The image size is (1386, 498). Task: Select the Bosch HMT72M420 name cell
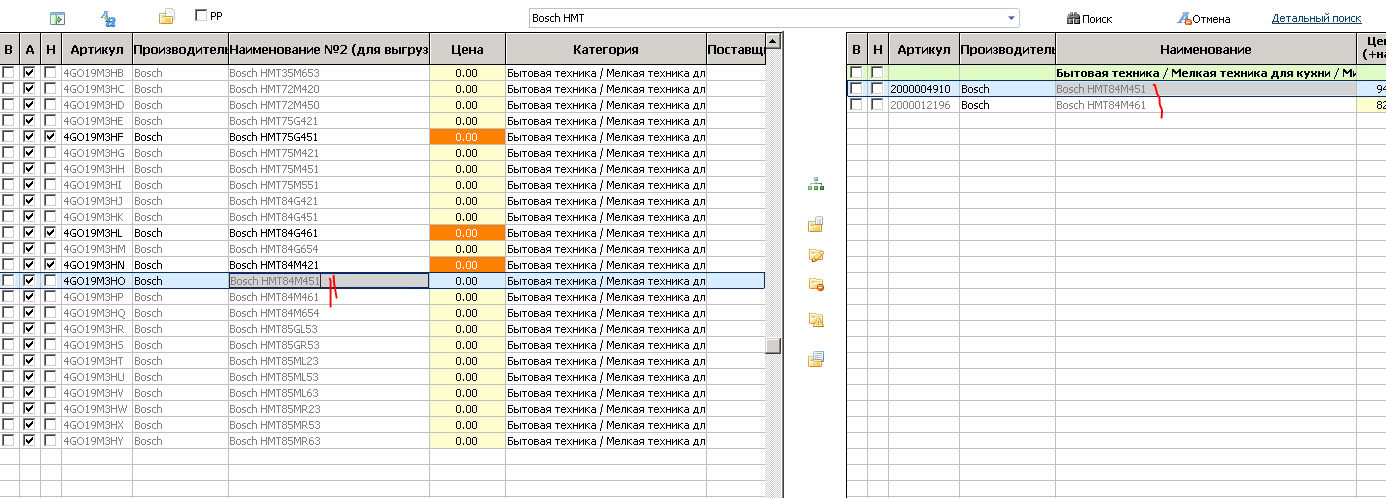coord(329,89)
